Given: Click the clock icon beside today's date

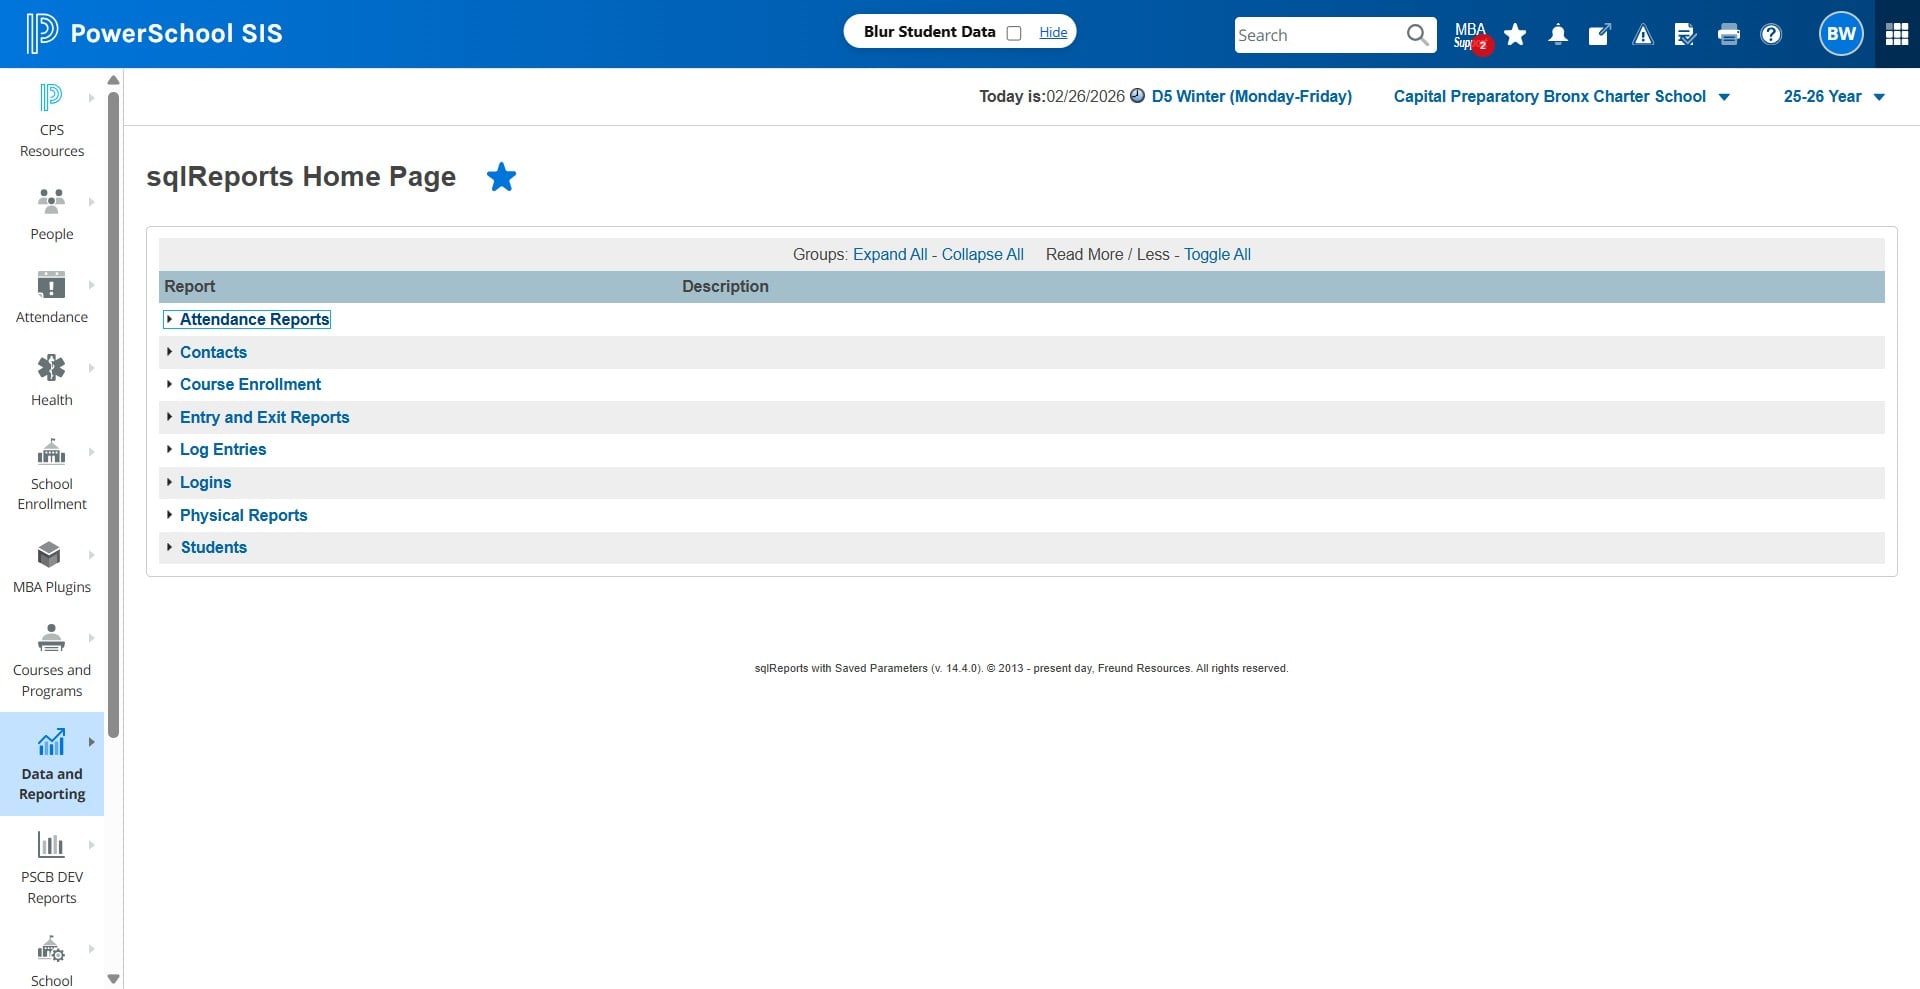Looking at the screenshot, I should pyautogui.click(x=1137, y=96).
